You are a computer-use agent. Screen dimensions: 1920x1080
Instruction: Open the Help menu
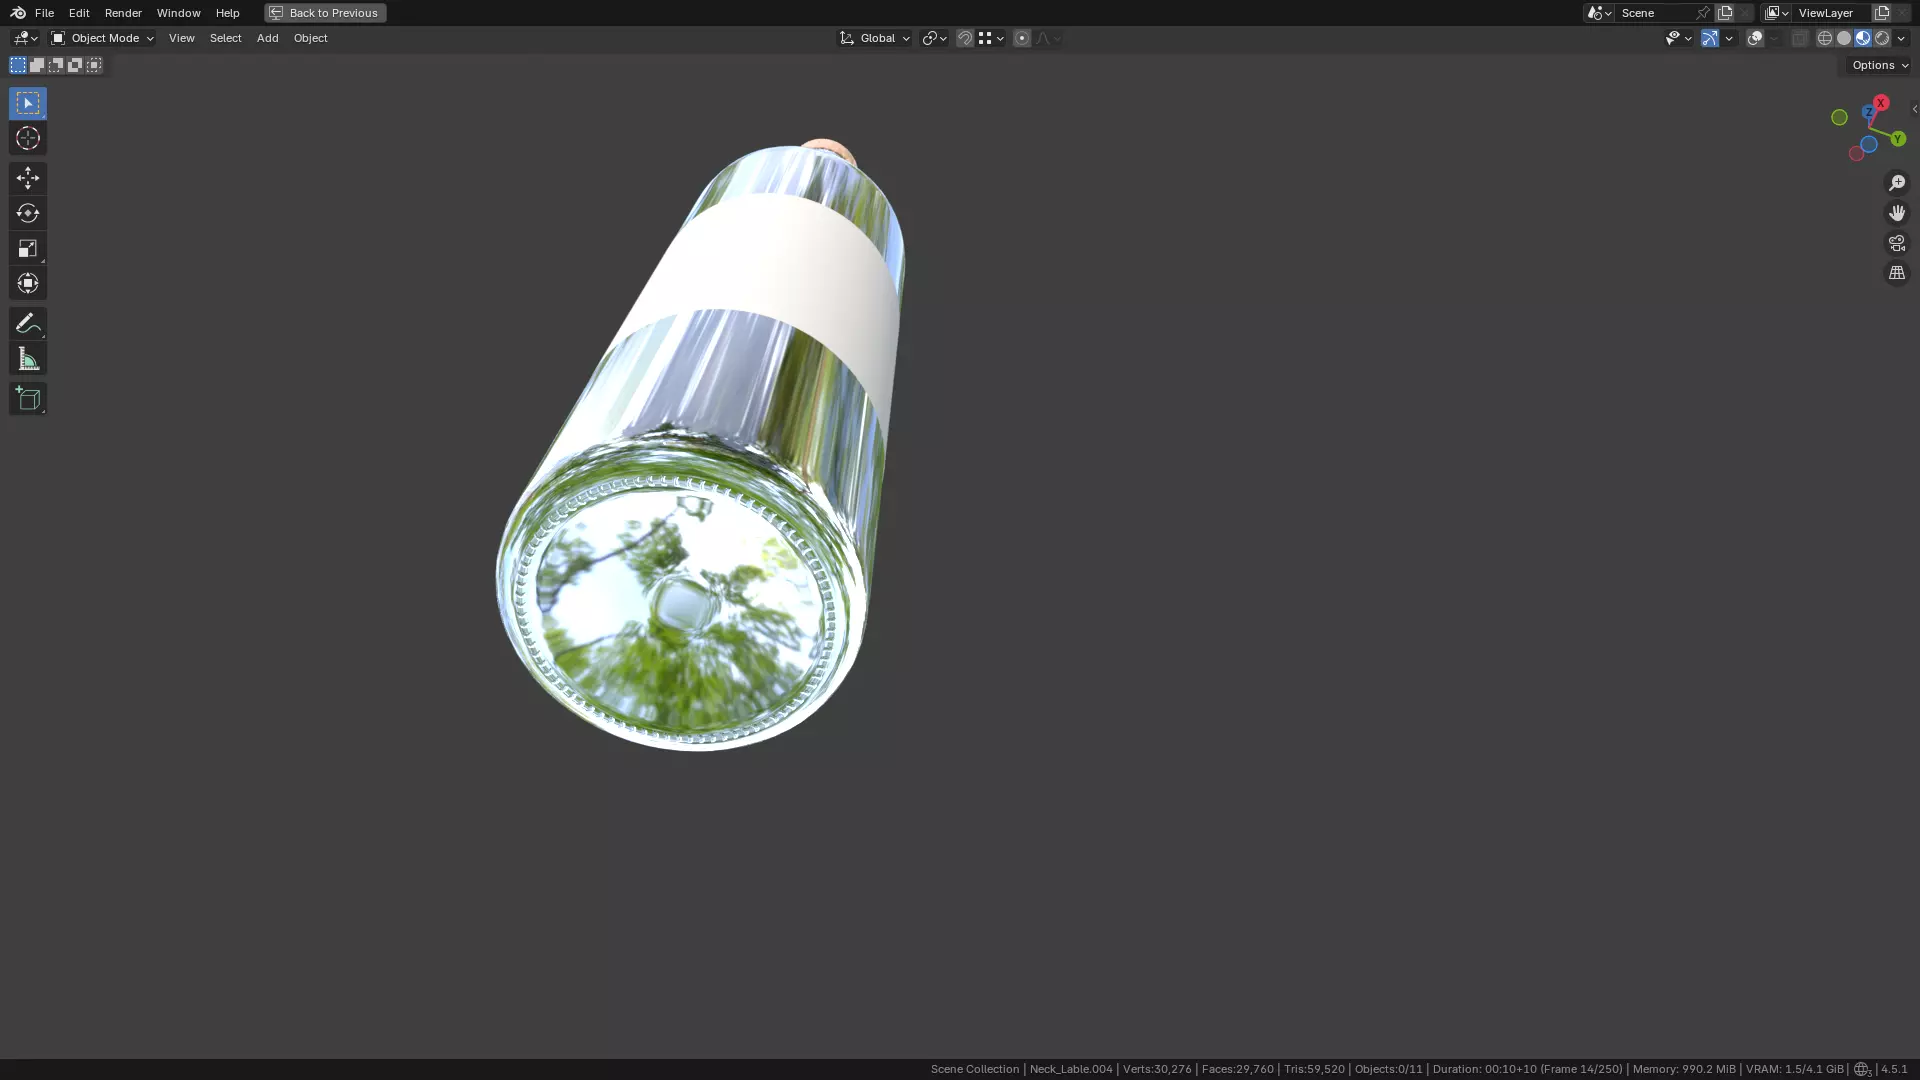click(228, 13)
